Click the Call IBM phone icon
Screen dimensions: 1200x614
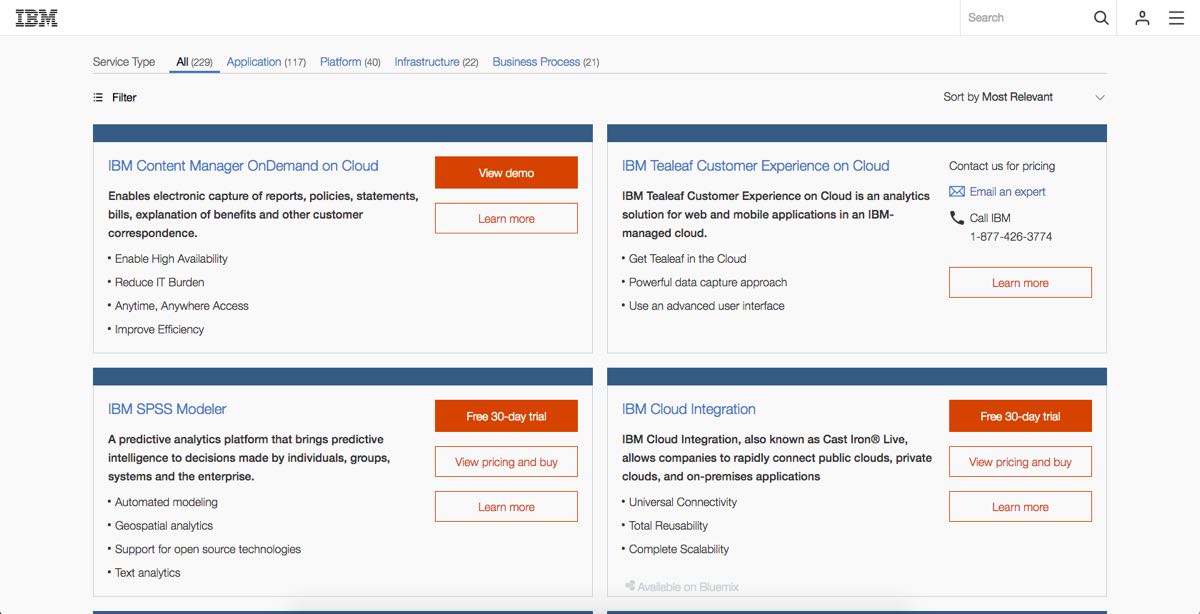957,217
